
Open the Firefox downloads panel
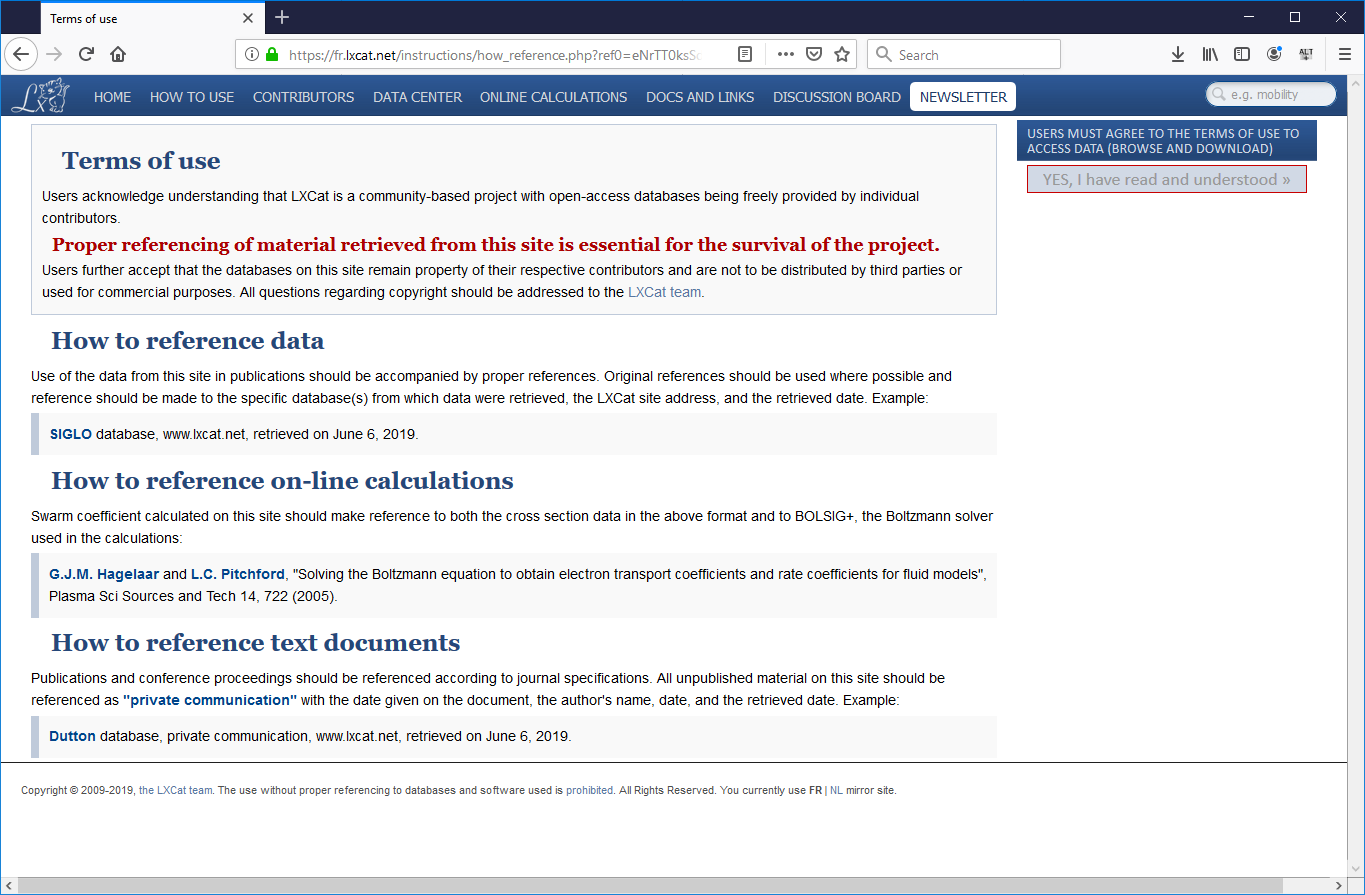1178,54
